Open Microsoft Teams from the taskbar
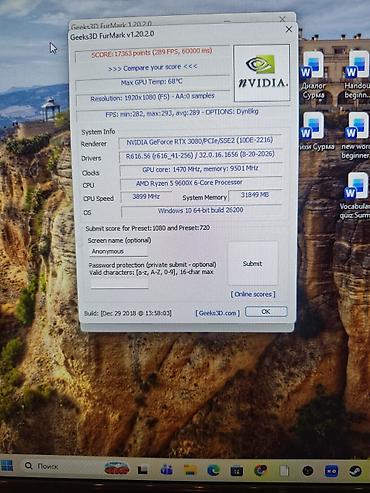 pyautogui.click(x=166, y=470)
